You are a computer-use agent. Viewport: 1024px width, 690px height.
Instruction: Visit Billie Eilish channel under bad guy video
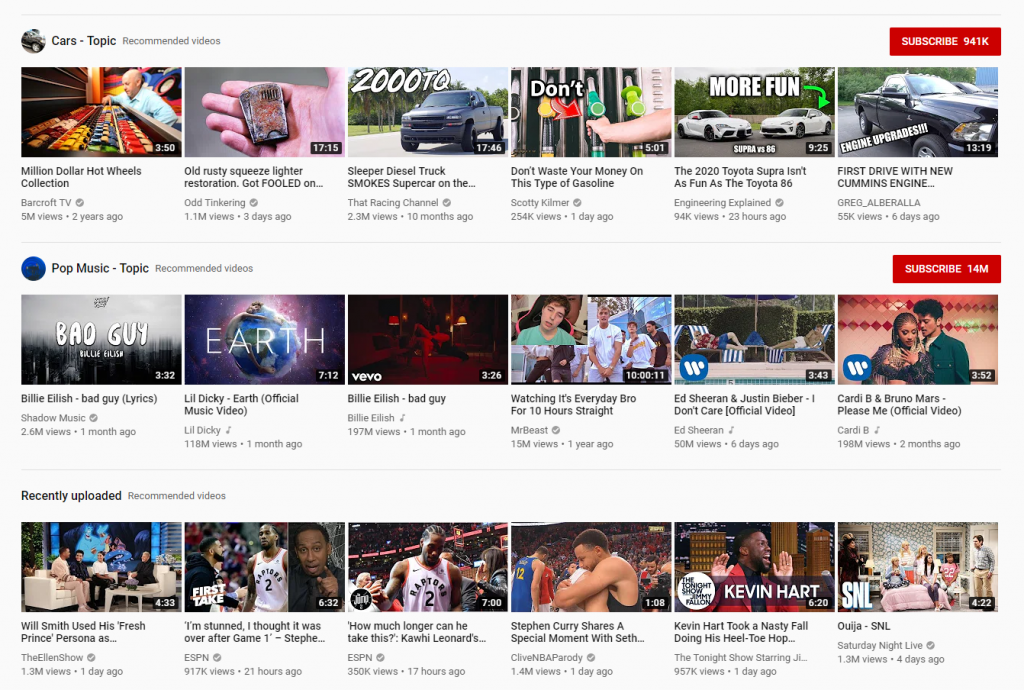(x=370, y=418)
